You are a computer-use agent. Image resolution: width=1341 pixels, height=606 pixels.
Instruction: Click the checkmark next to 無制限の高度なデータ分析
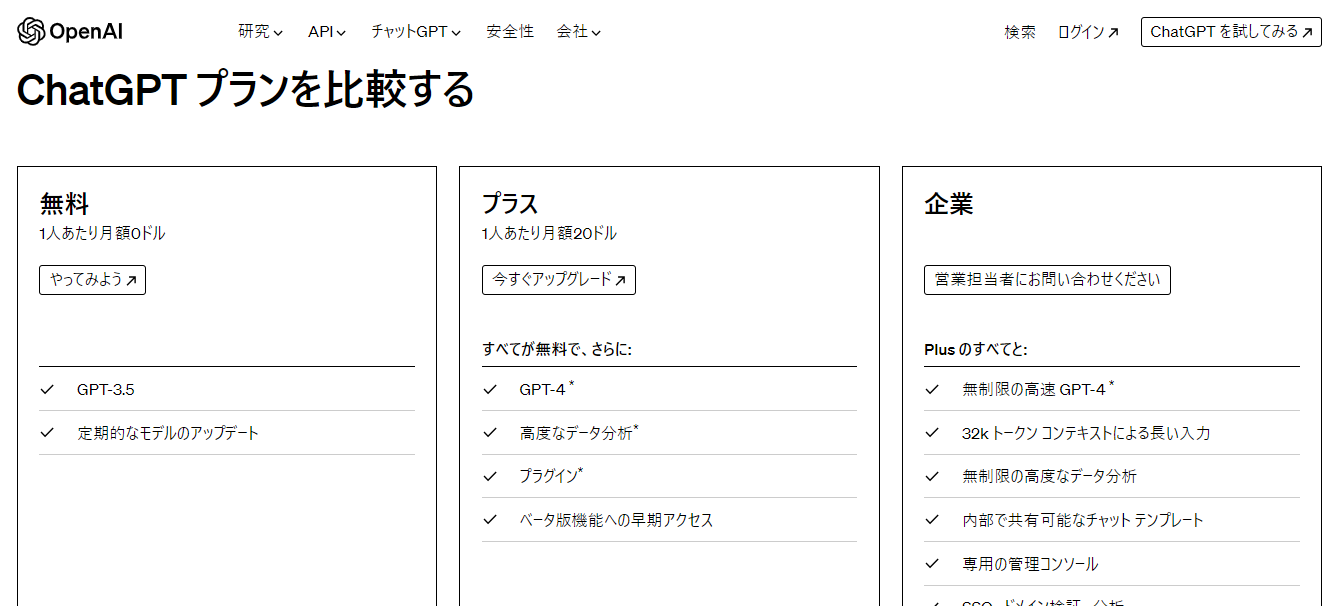[932, 476]
